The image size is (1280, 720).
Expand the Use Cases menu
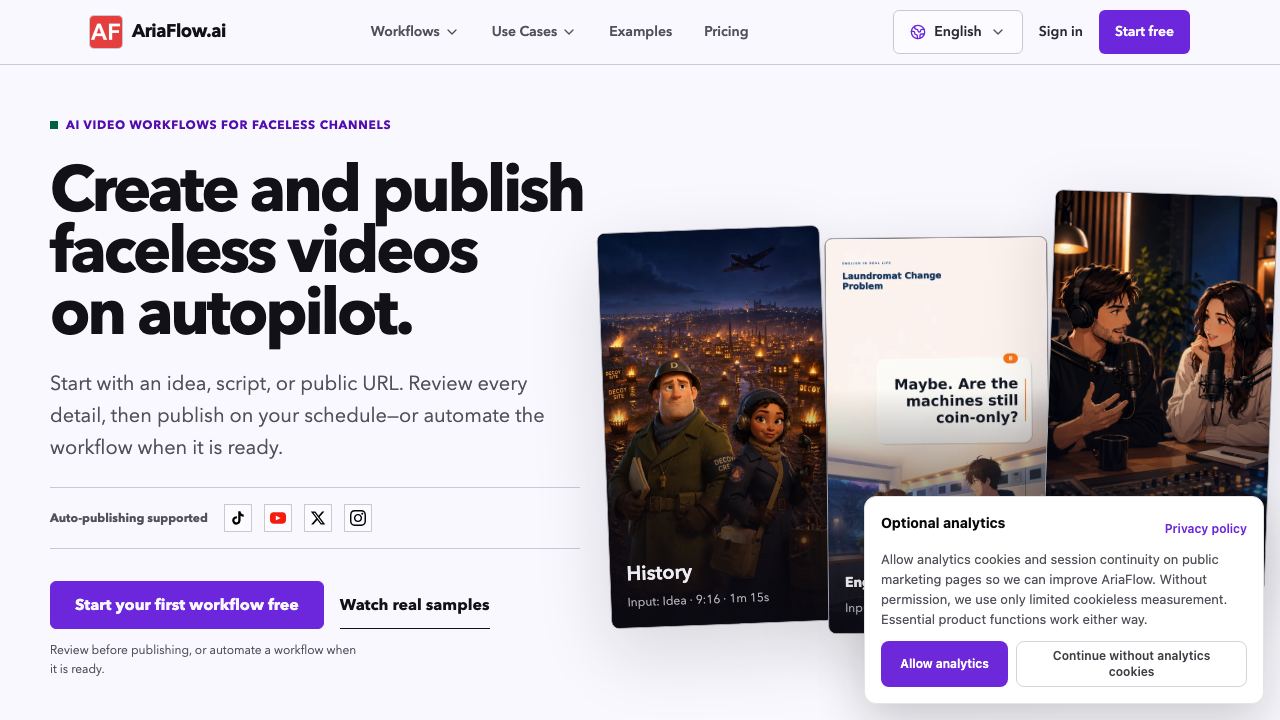point(533,32)
